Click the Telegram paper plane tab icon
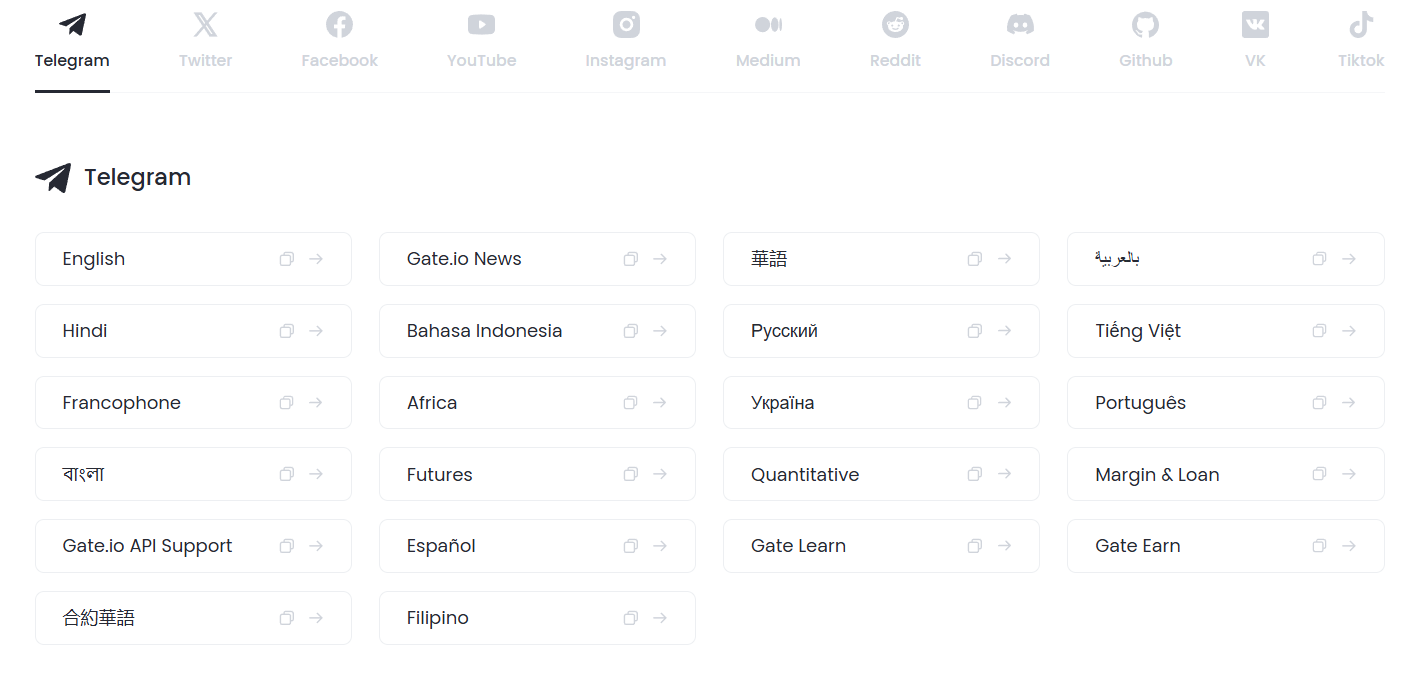The width and height of the screenshot is (1412, 691). click(72, 24)
